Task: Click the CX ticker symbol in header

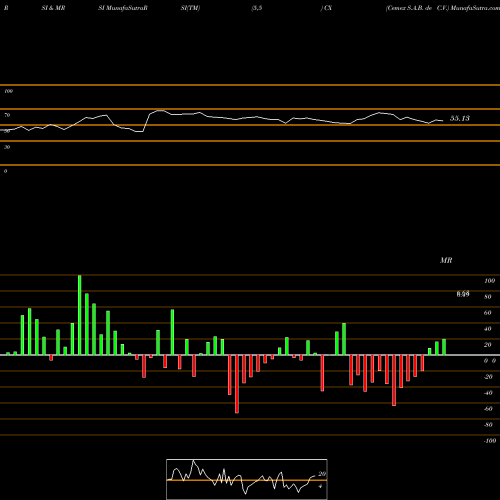Action: click(328, 8)
